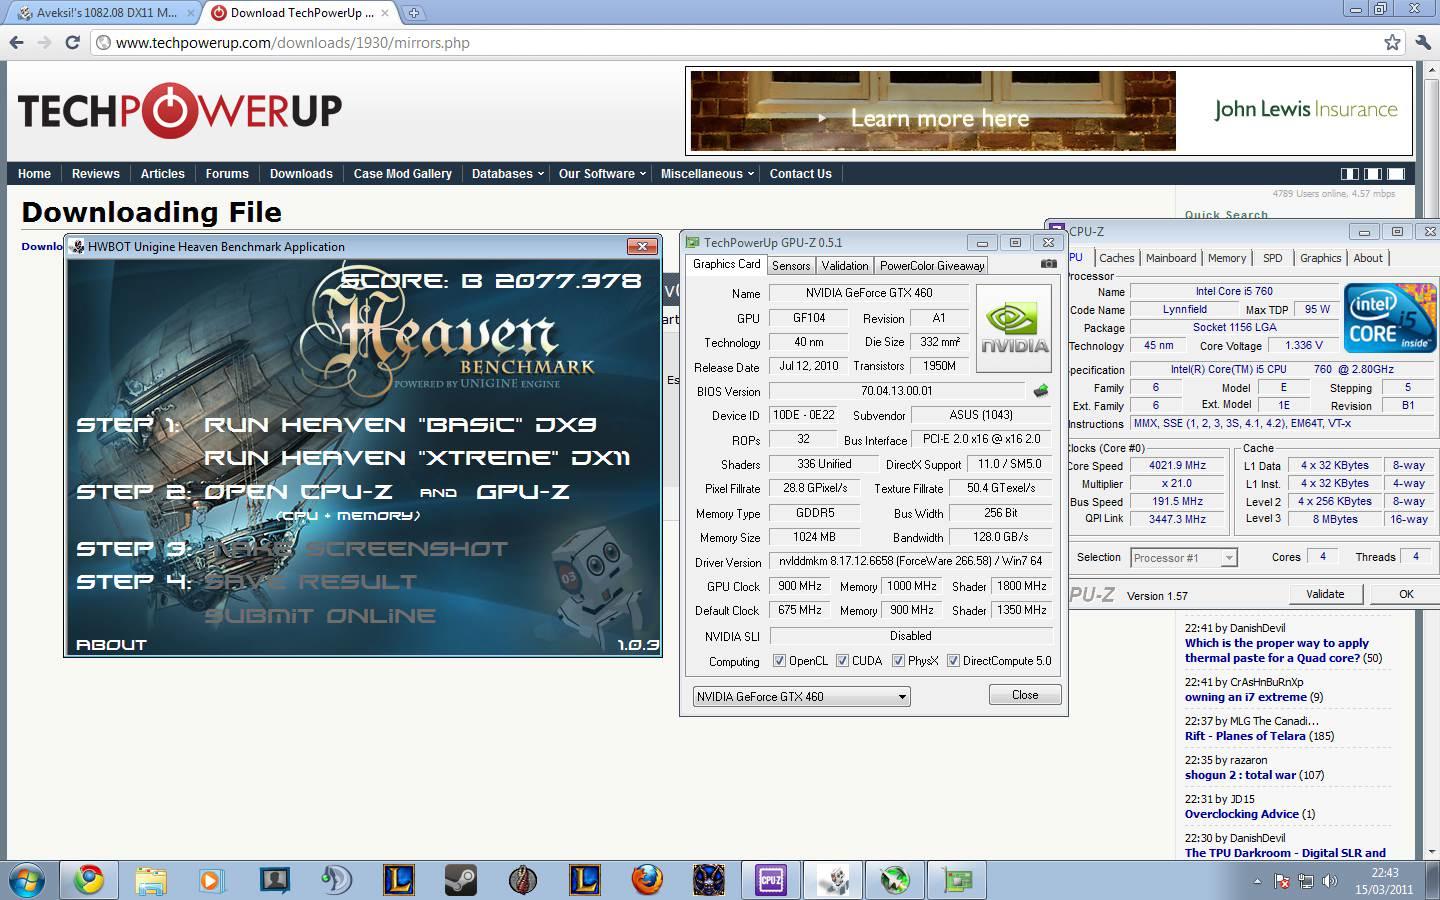Click the NVIDIA logo in GPU-Z
1440x900 pixels.
[1014, 328]
